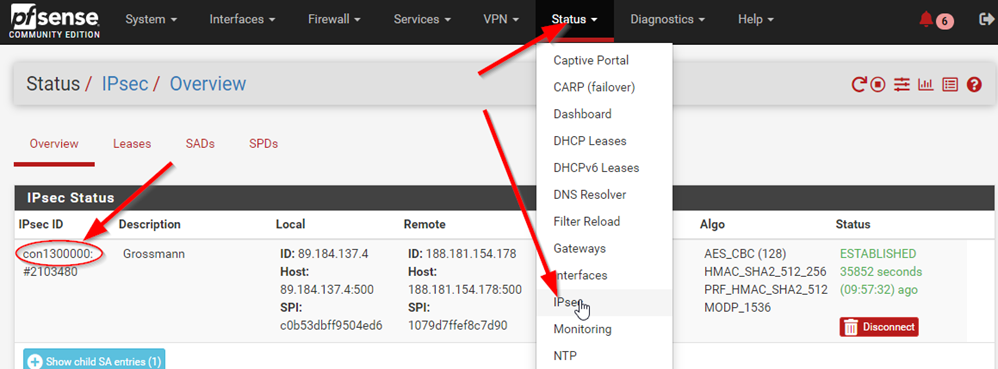The width and height of the screenshot is (998, 369).
Task: Follow the IPsec breadcrumb link
Action: click(x=125, y=84)
